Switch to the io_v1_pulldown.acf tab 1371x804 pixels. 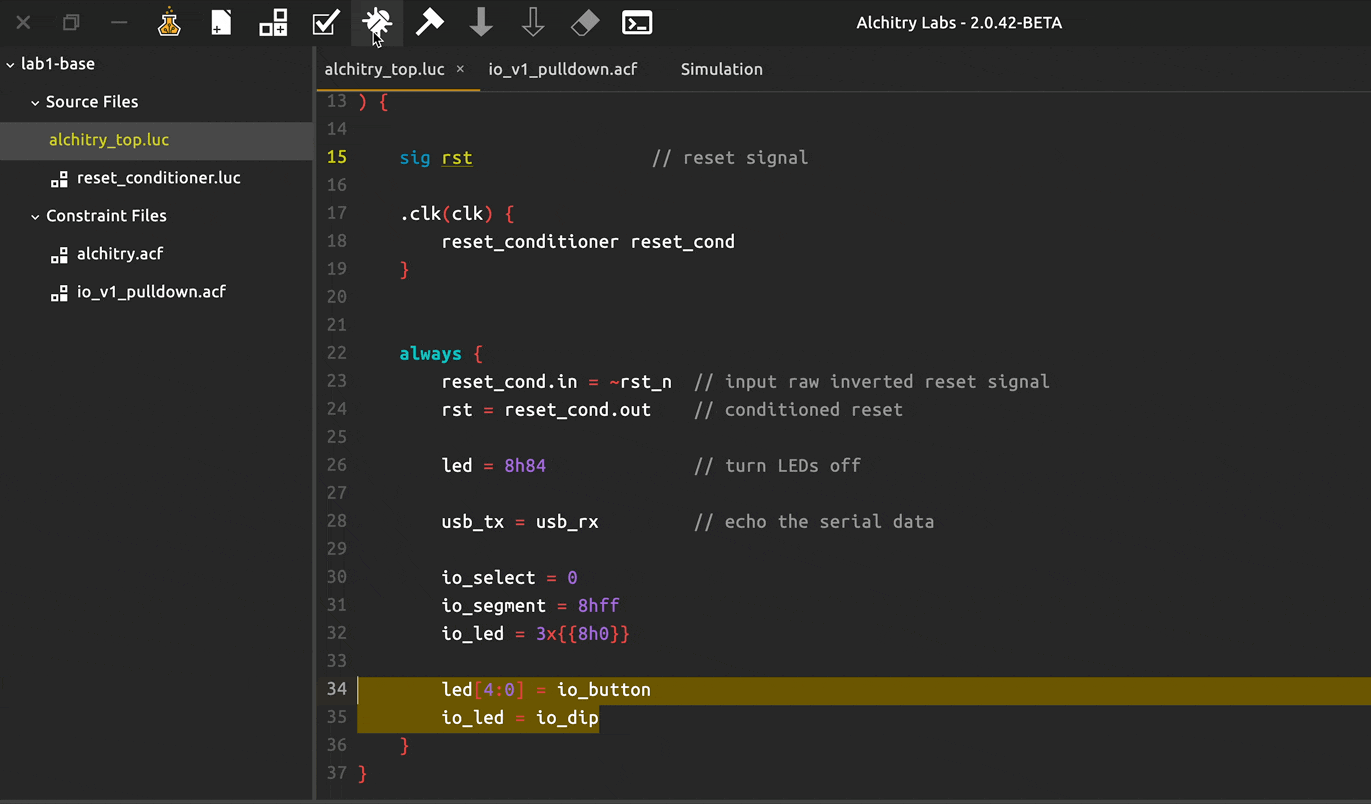562,69
